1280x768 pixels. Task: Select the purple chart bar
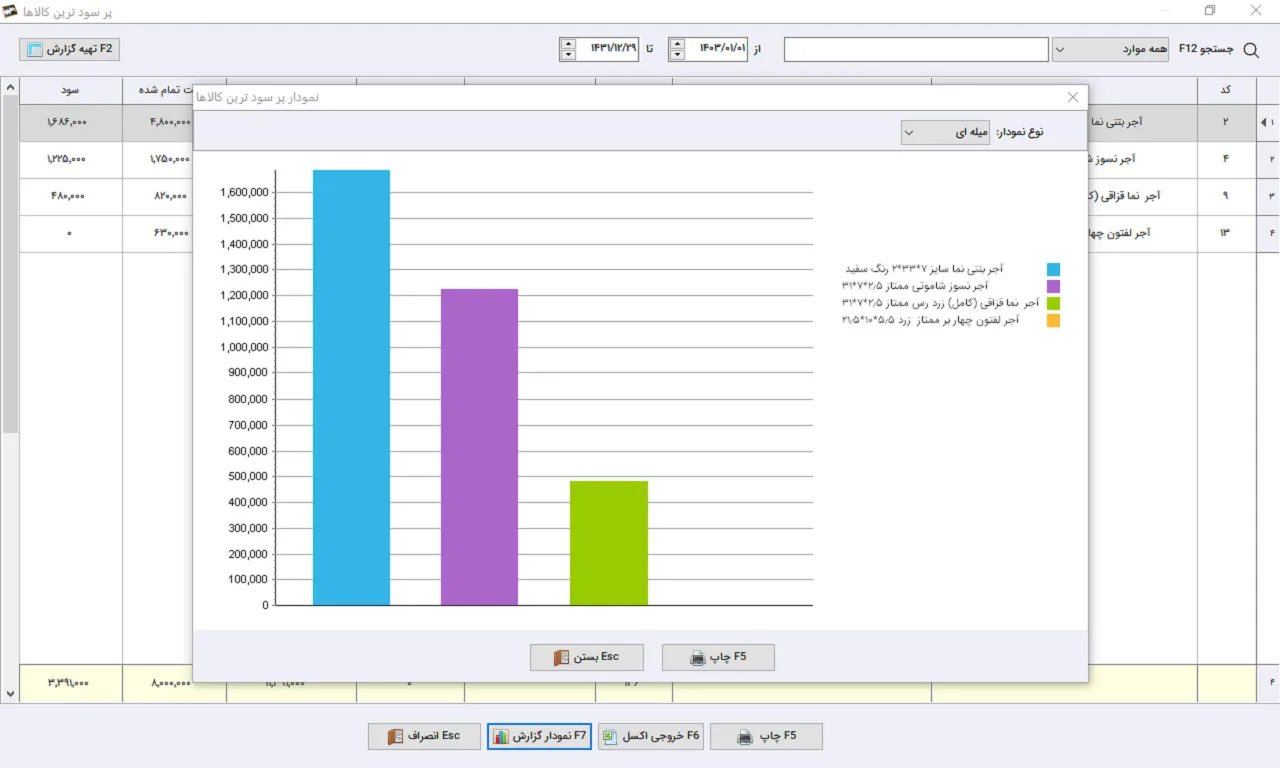(x=479, y=447)
